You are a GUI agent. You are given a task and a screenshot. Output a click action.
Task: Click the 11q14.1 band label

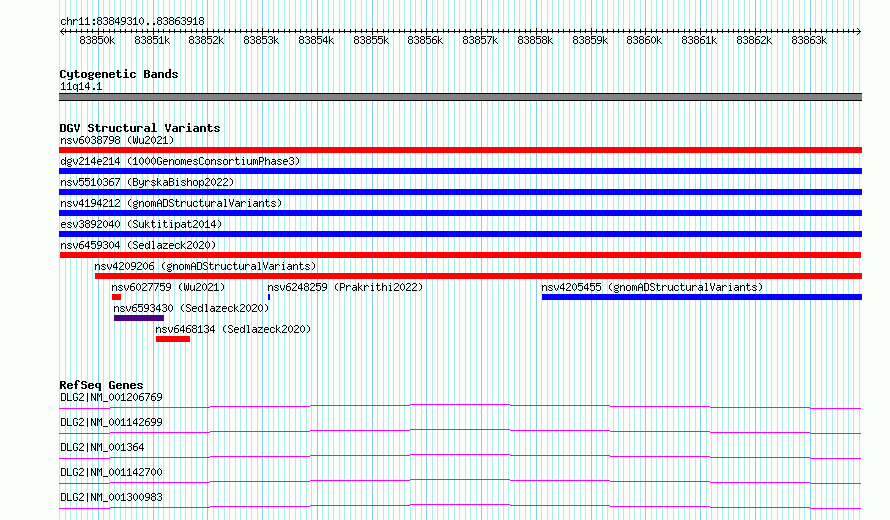click(x=81, y=86)
